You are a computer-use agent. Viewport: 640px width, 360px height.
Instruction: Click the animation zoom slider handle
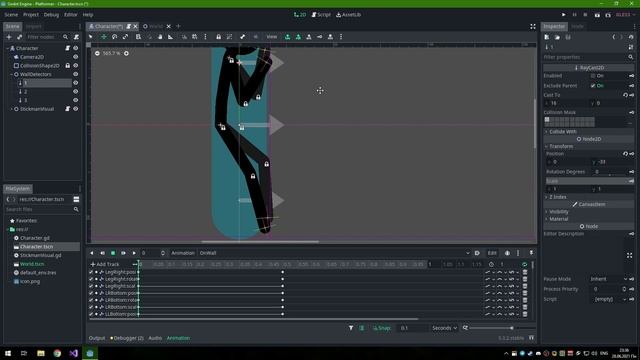click(511, 328)
